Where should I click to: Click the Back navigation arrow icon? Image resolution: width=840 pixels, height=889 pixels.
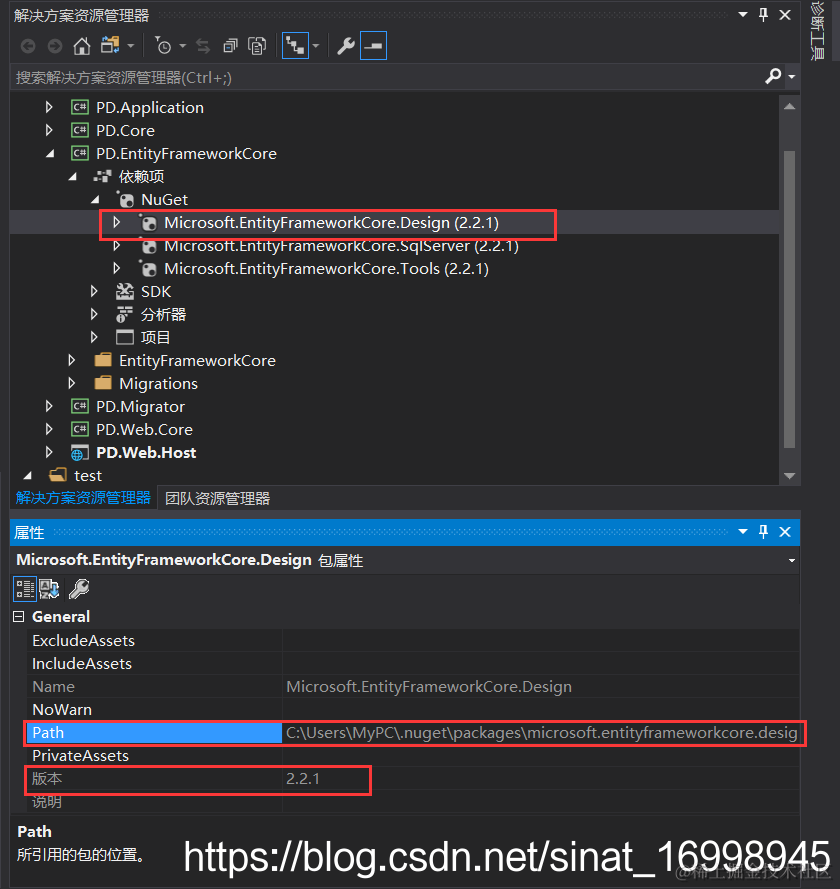pos(28,46)
